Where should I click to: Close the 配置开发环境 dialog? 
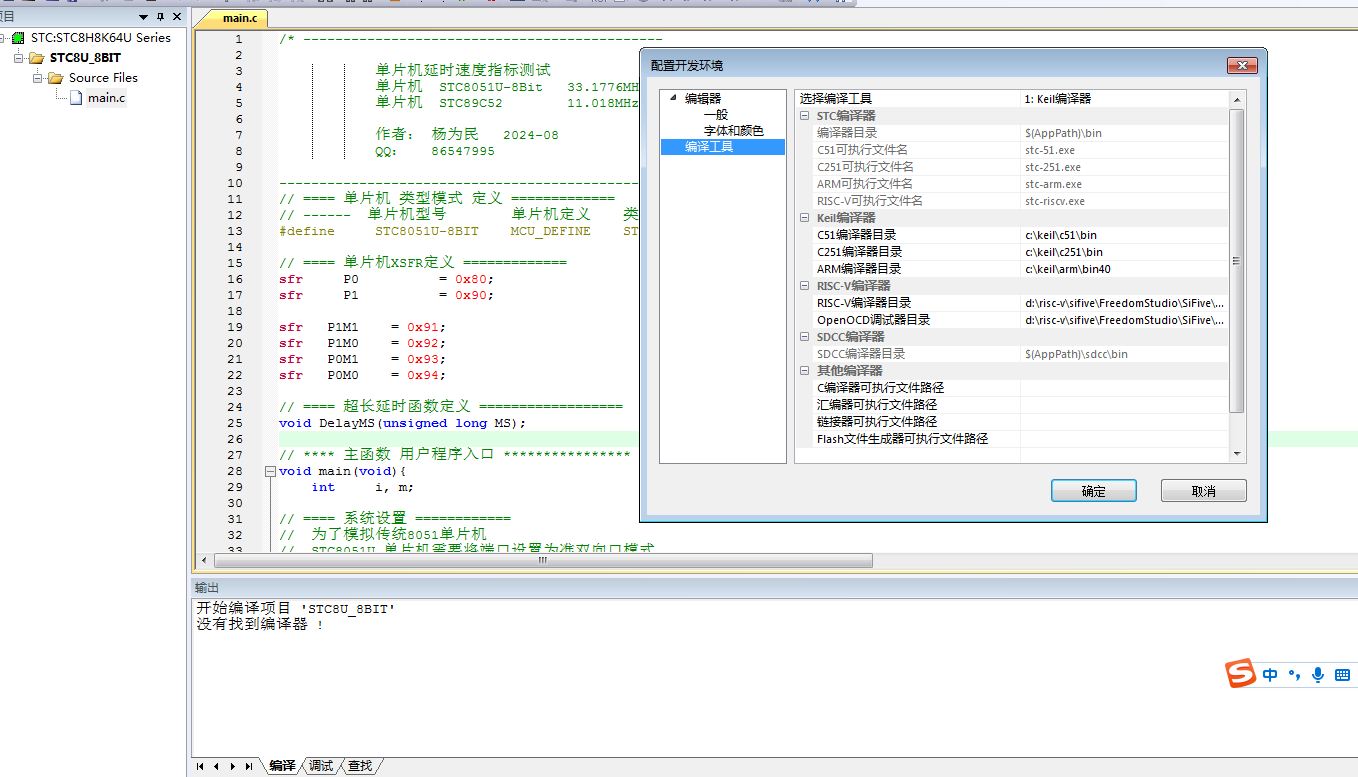[1242, 65]
